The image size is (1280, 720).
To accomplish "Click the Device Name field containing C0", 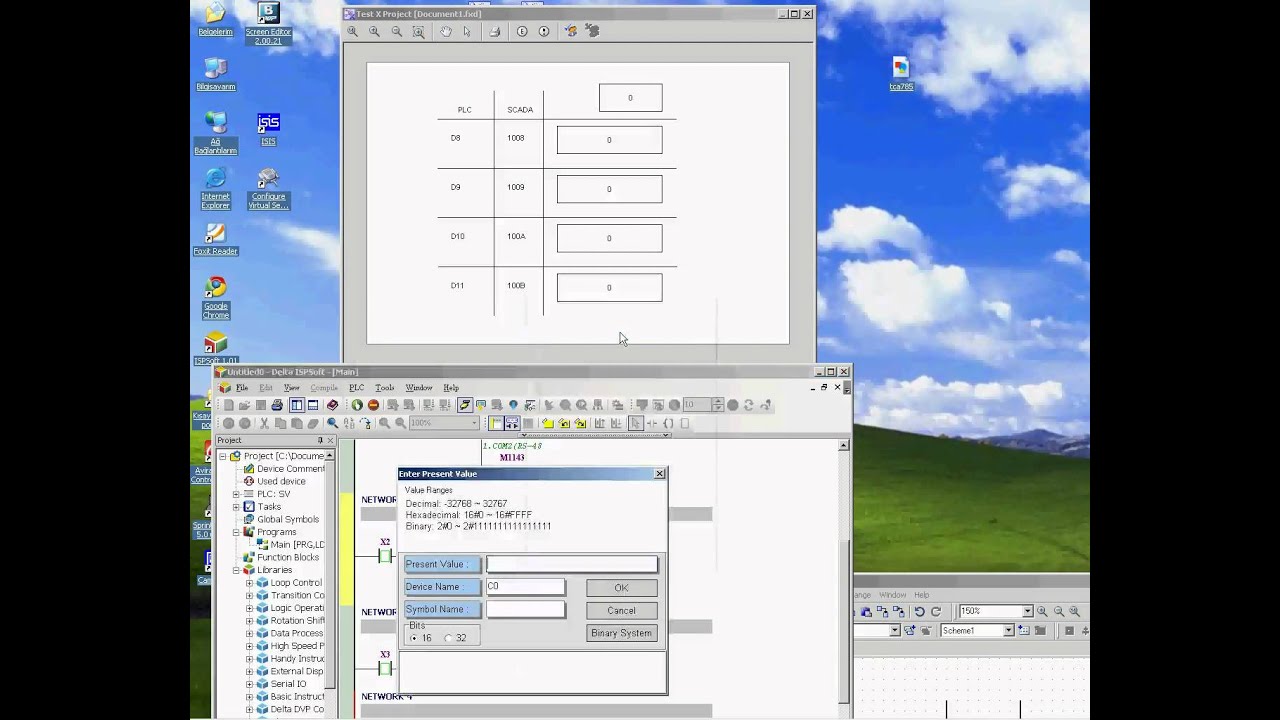I will coord(525,587).
